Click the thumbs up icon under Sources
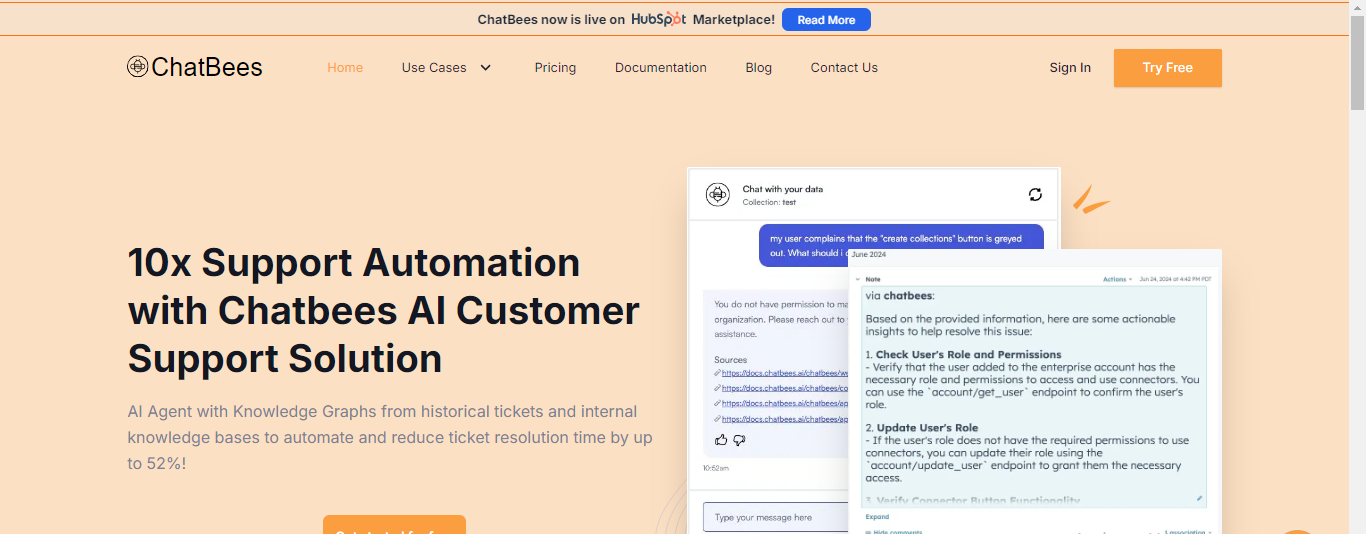Screen dimensions: 1366x534 [721, 440]
